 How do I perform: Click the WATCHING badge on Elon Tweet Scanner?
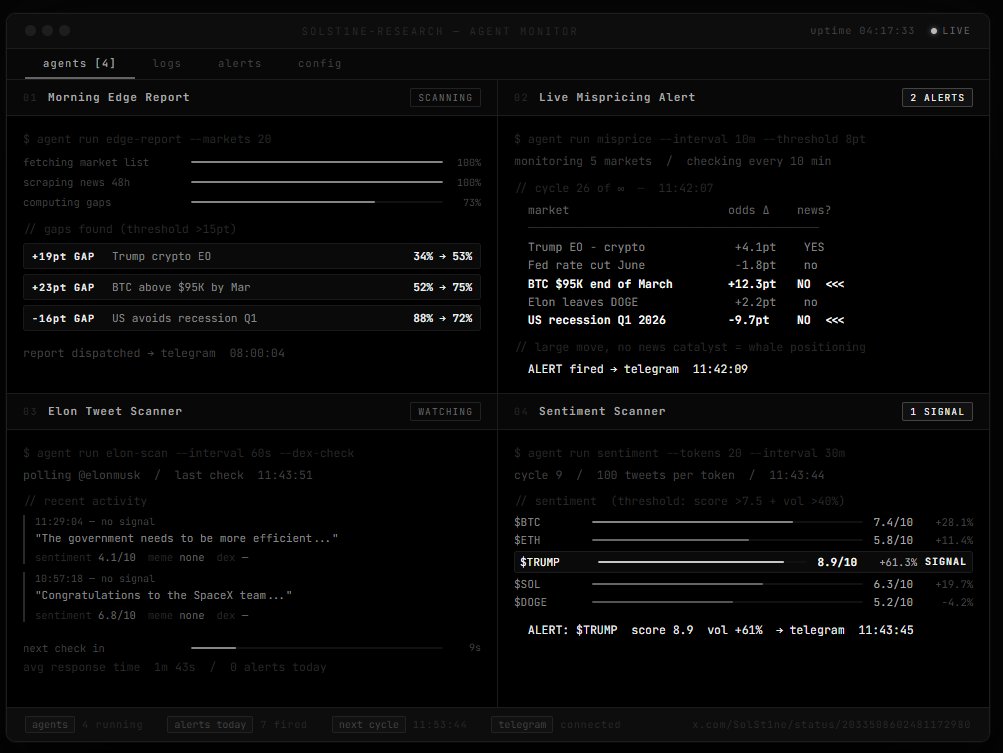[445, 411]
